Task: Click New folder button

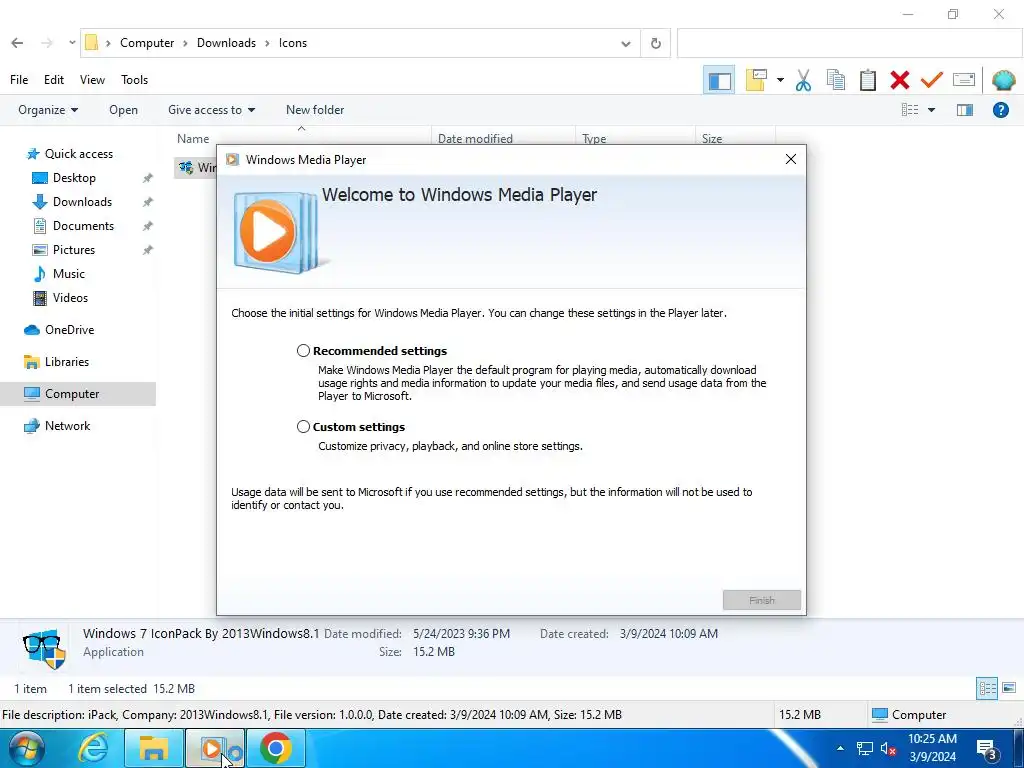Action: coord(315,110)
